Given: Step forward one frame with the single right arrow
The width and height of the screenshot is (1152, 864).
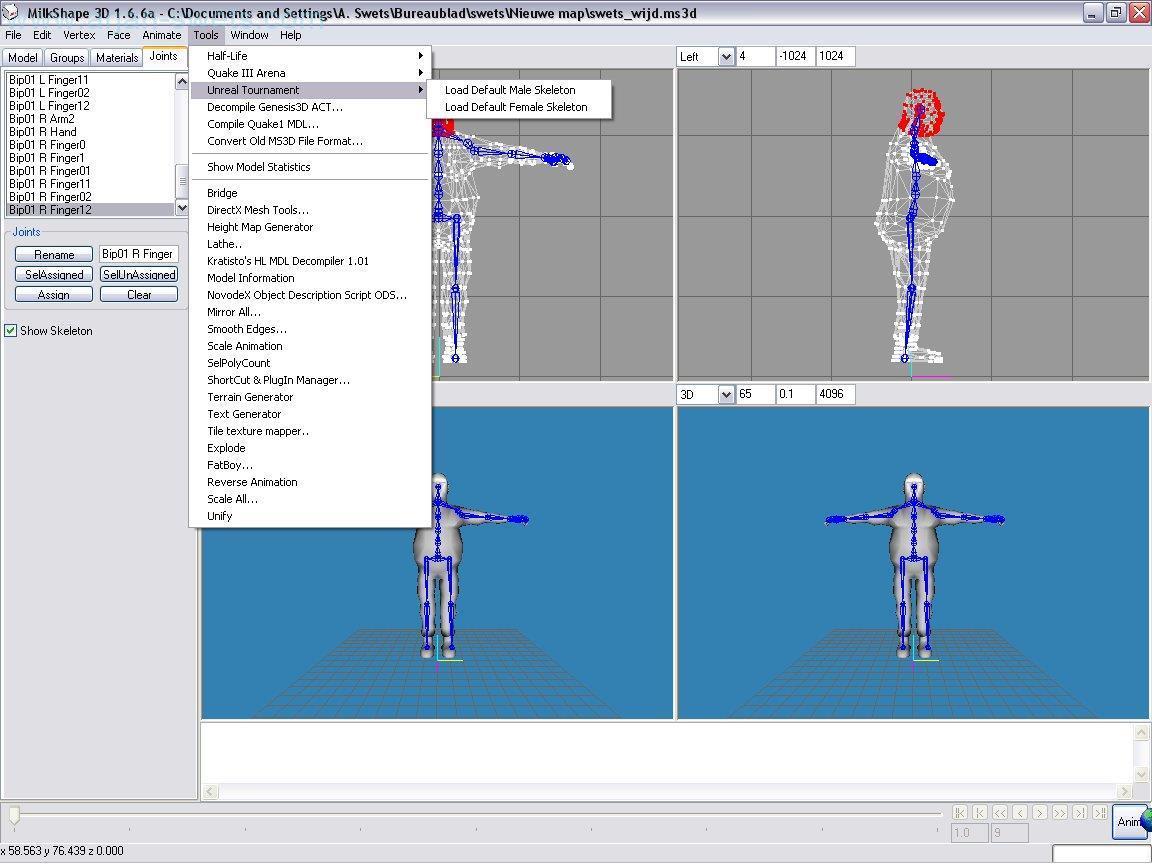Looking at the screenshot, I should (x=1040, y=812).
